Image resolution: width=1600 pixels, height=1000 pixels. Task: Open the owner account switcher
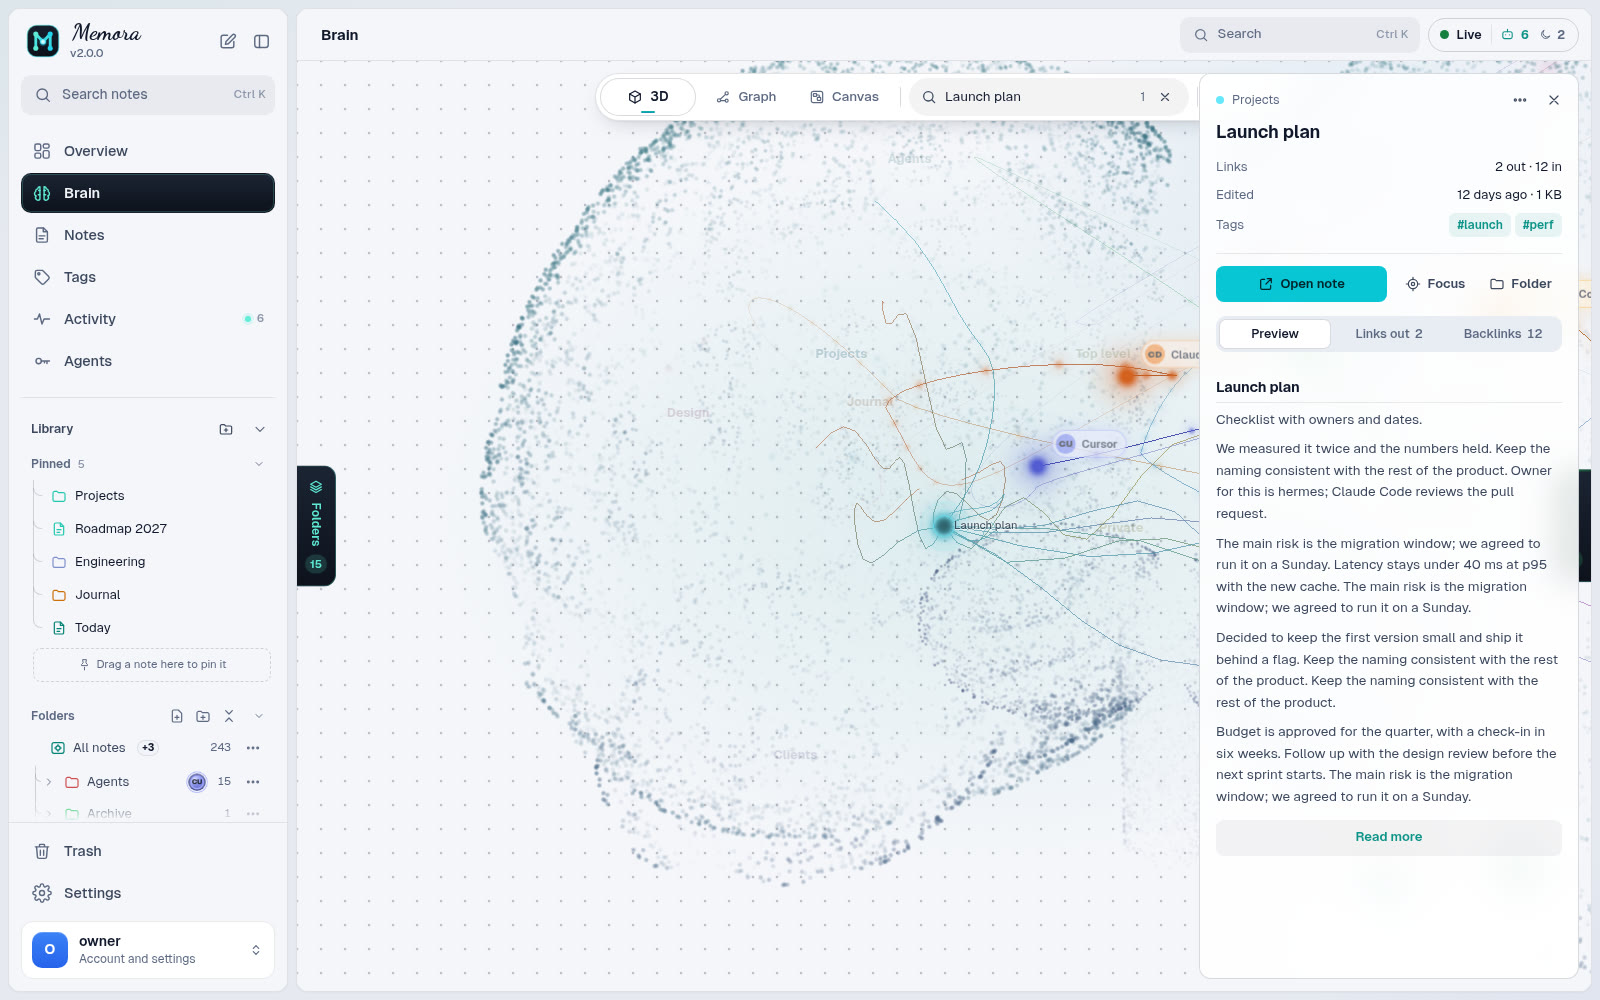tap(148, 950)
